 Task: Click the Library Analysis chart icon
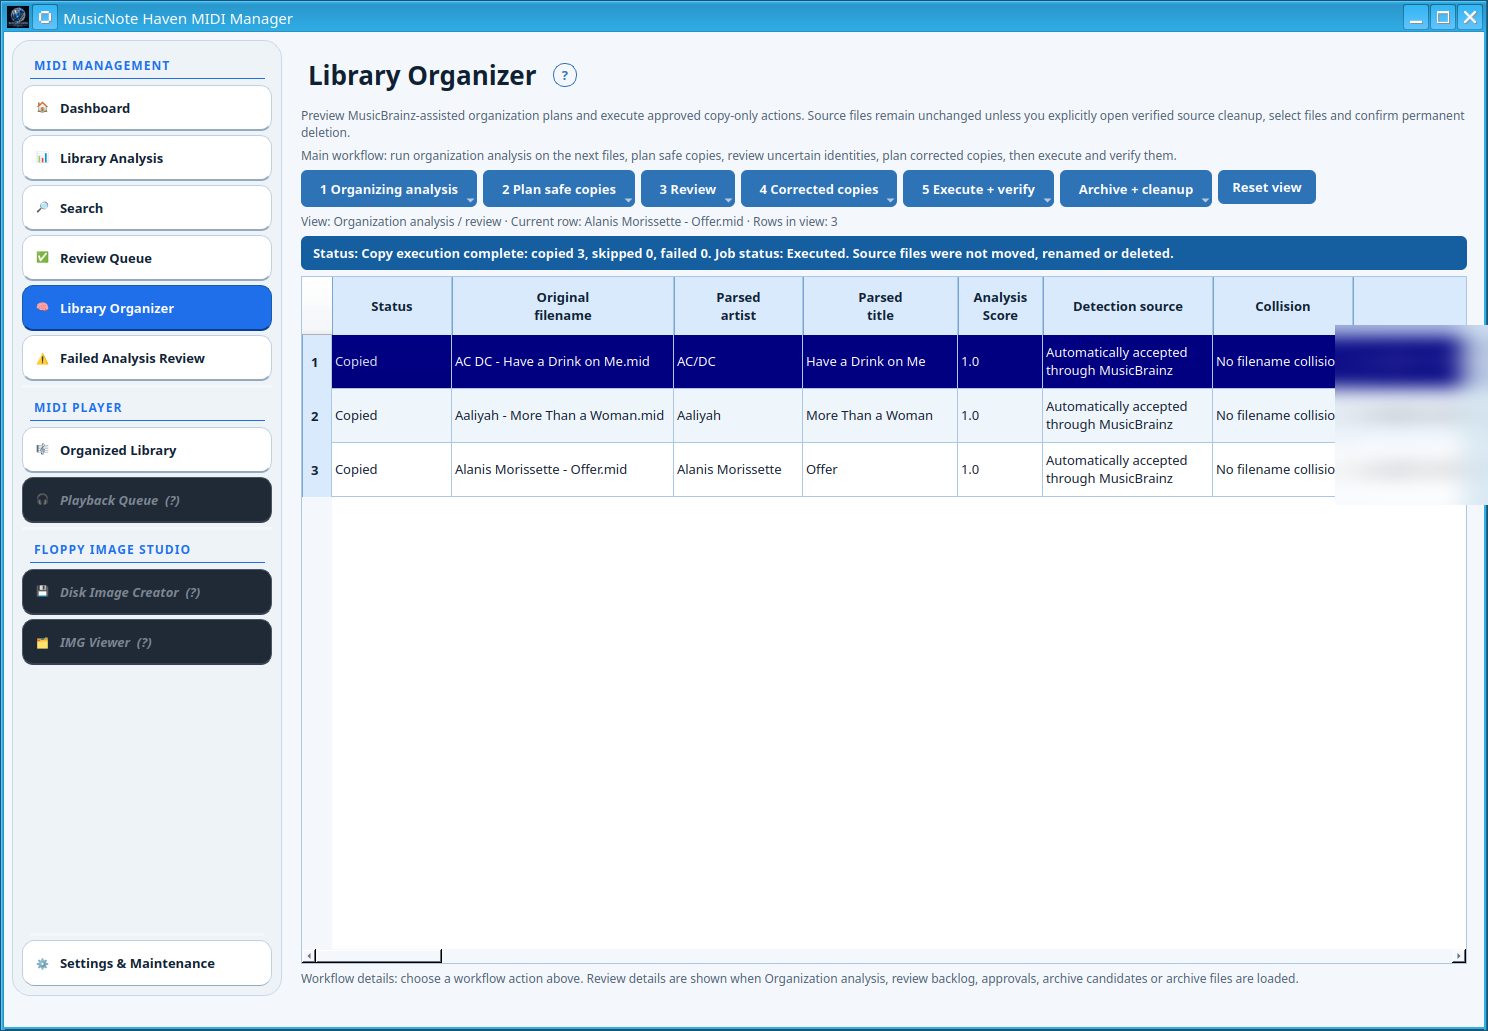42,157
